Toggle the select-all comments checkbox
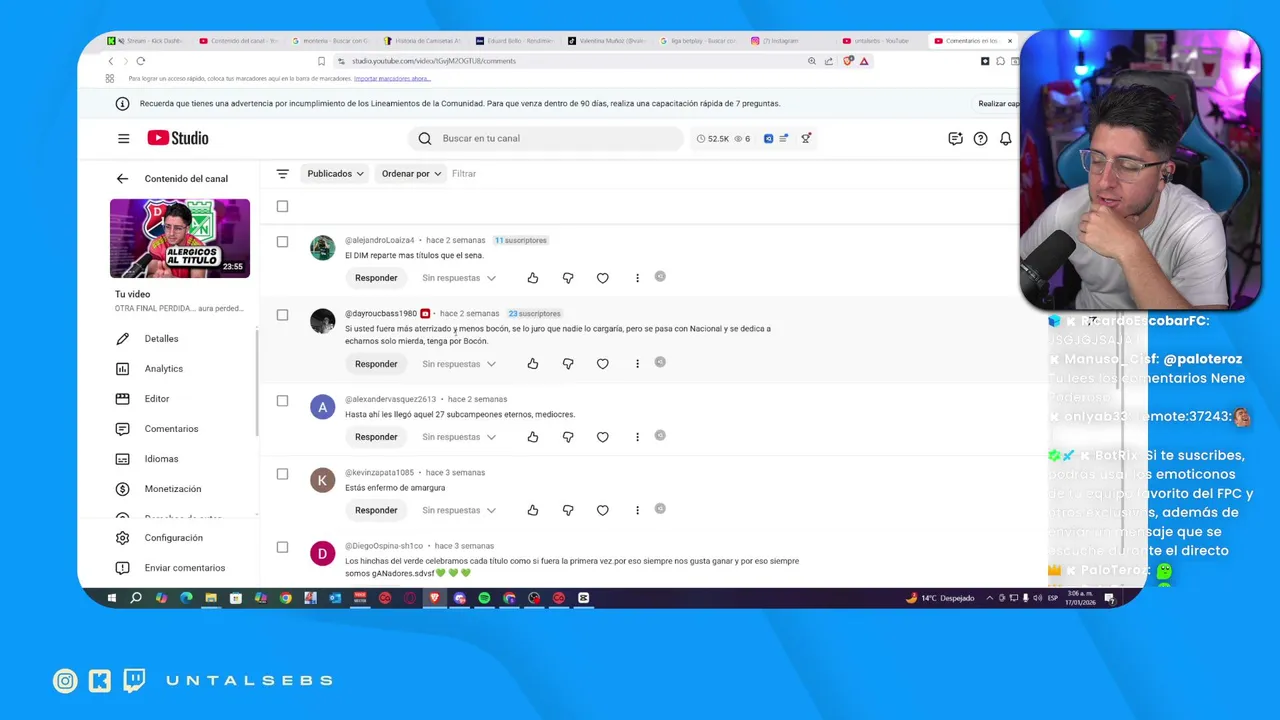The width and height of the screenshot is (1280, 720). tap(282, 207)
